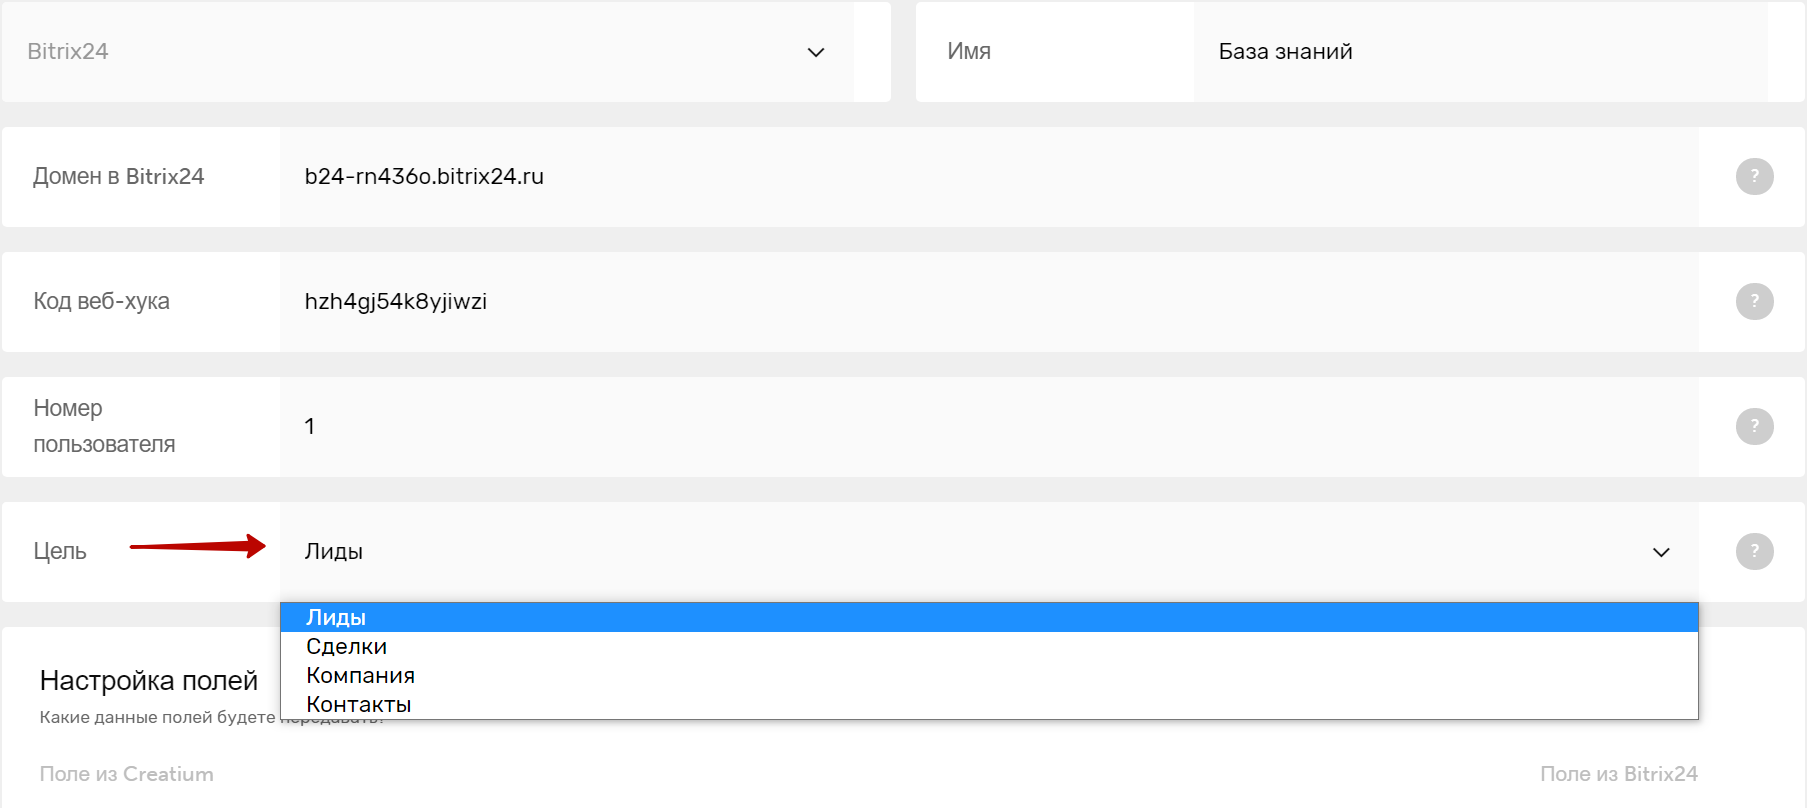The width and height of the screenshot is (1807, 808).
Task: Open help icon for Код веб-хука
Action: click(1754, 302)
